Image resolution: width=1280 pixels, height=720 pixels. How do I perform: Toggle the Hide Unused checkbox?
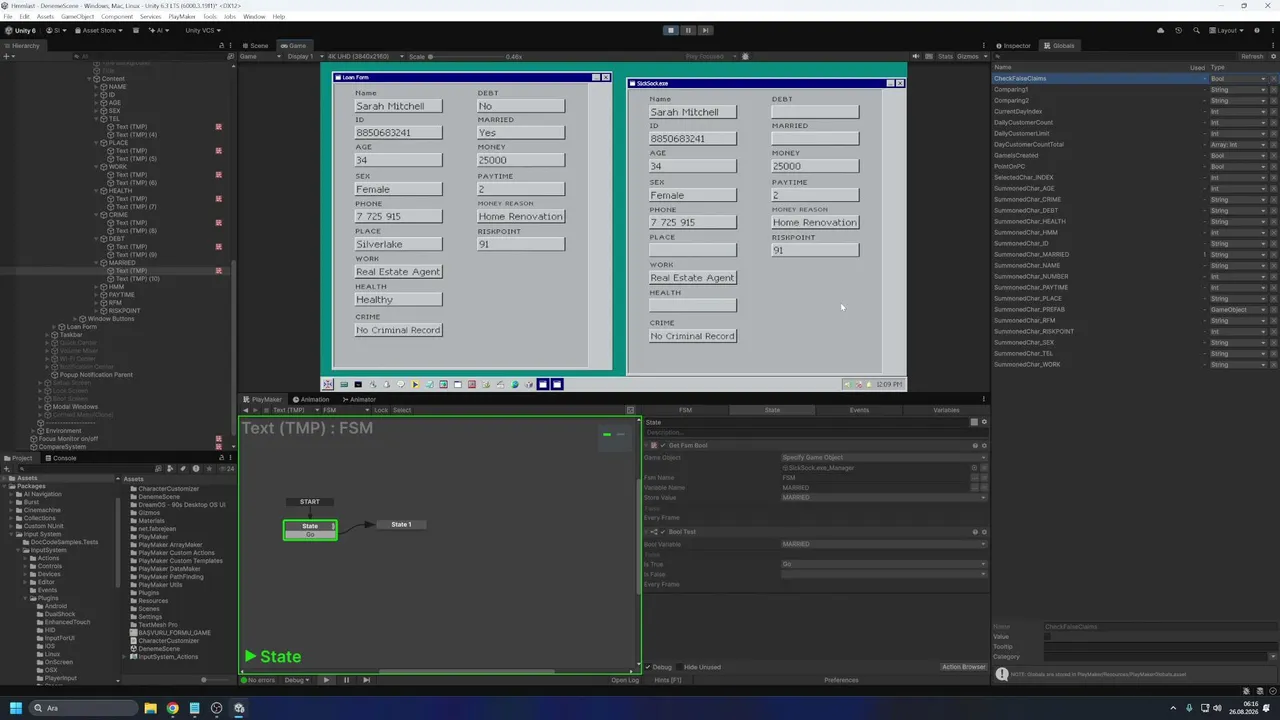pyautogui.click(x=678, y=667)
